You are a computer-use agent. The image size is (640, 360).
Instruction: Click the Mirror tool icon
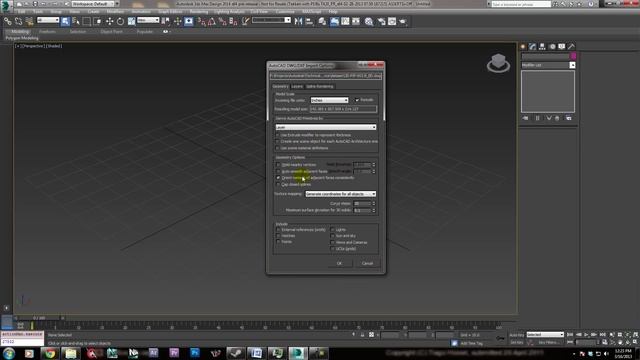click(x=298, y=21)
